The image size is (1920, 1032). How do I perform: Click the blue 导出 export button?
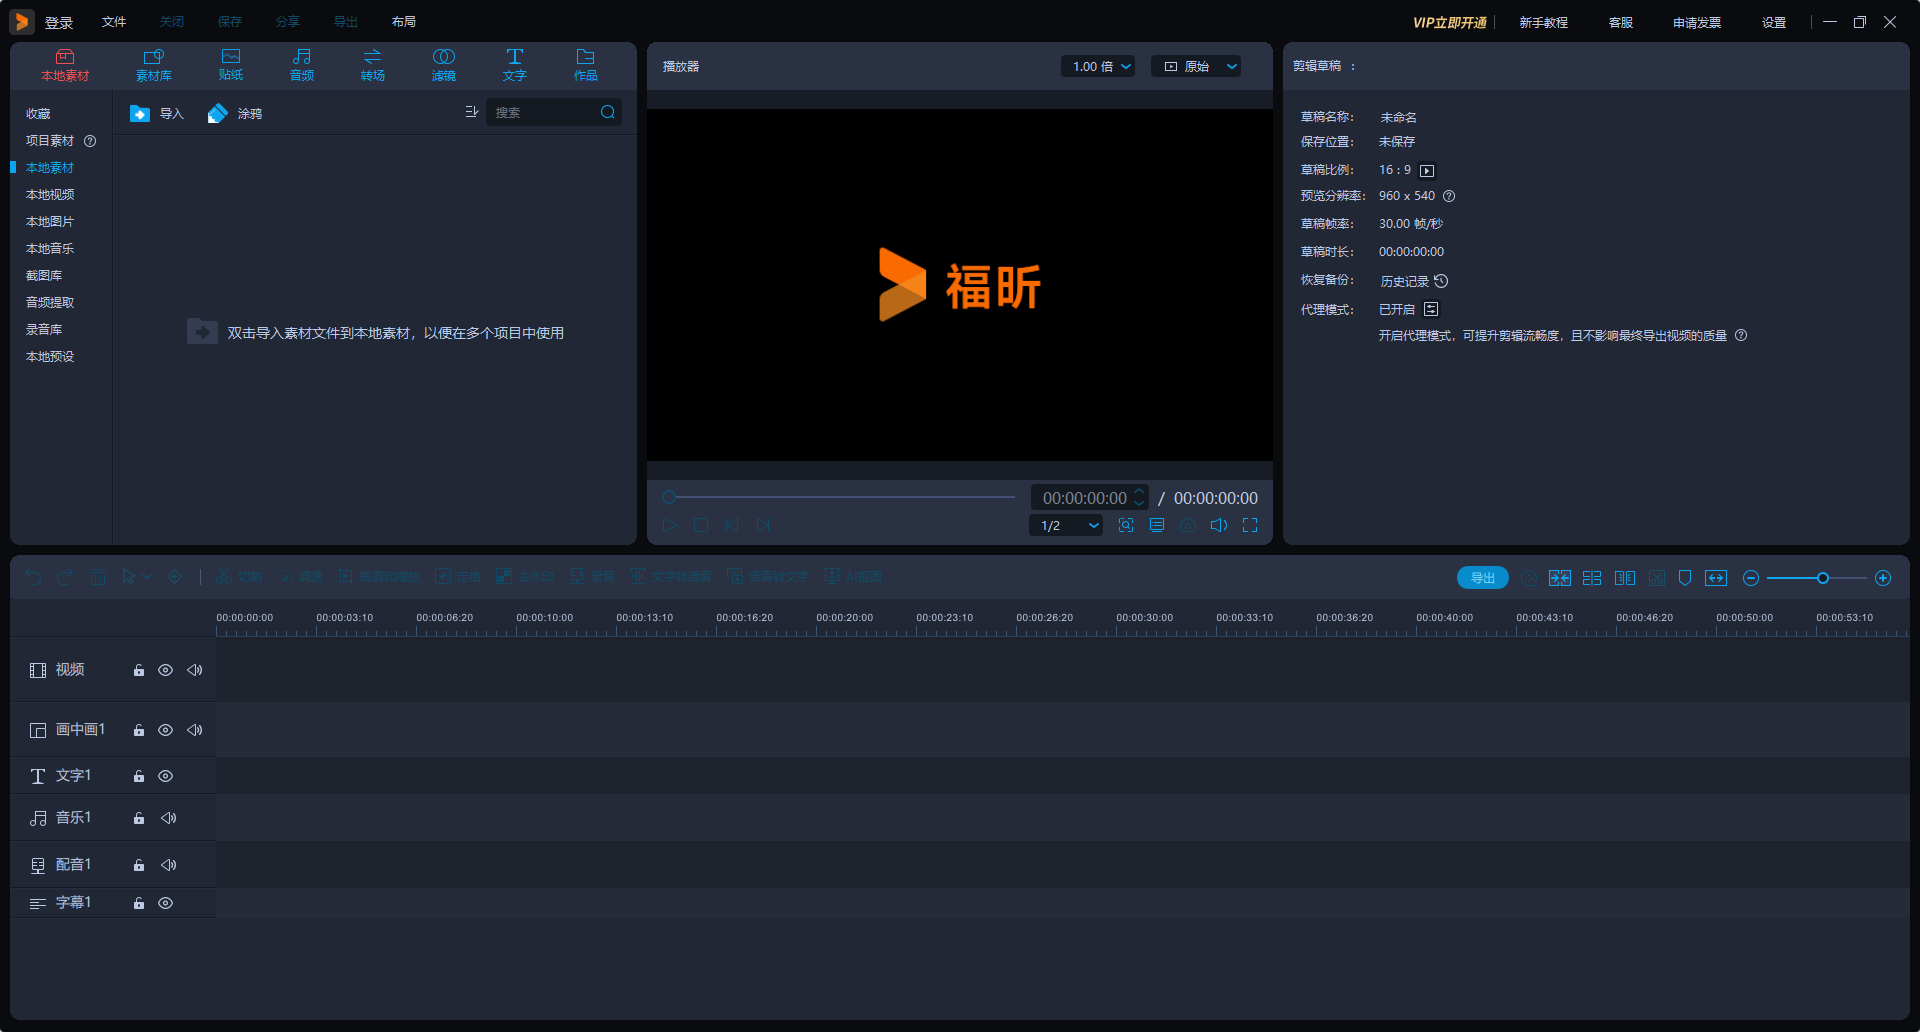click(1483, 578)
